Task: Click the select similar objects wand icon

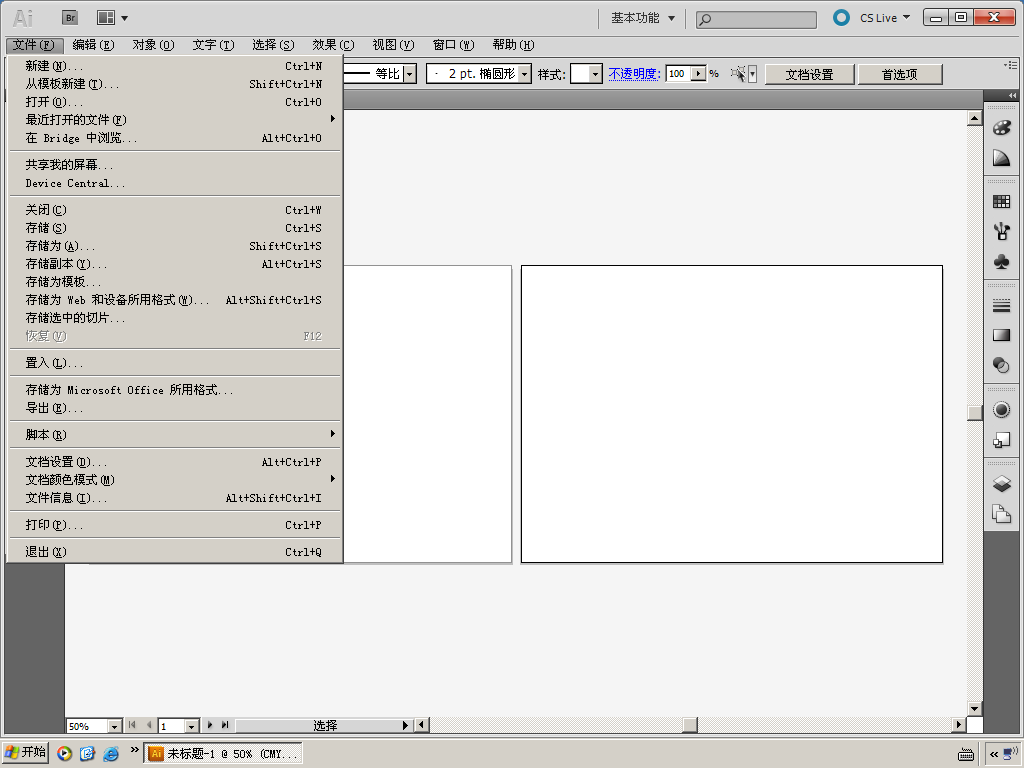Action: (738, 74)
